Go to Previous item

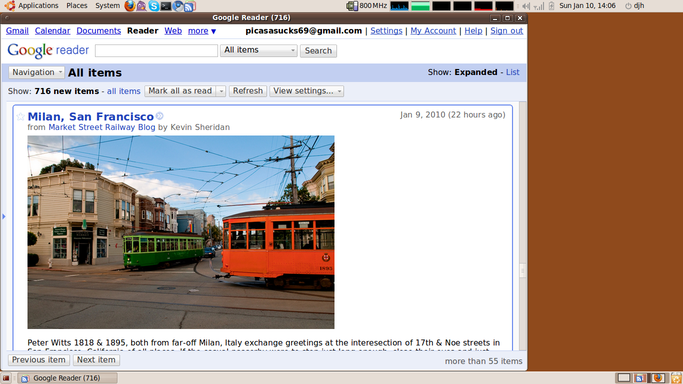[39, 360]
